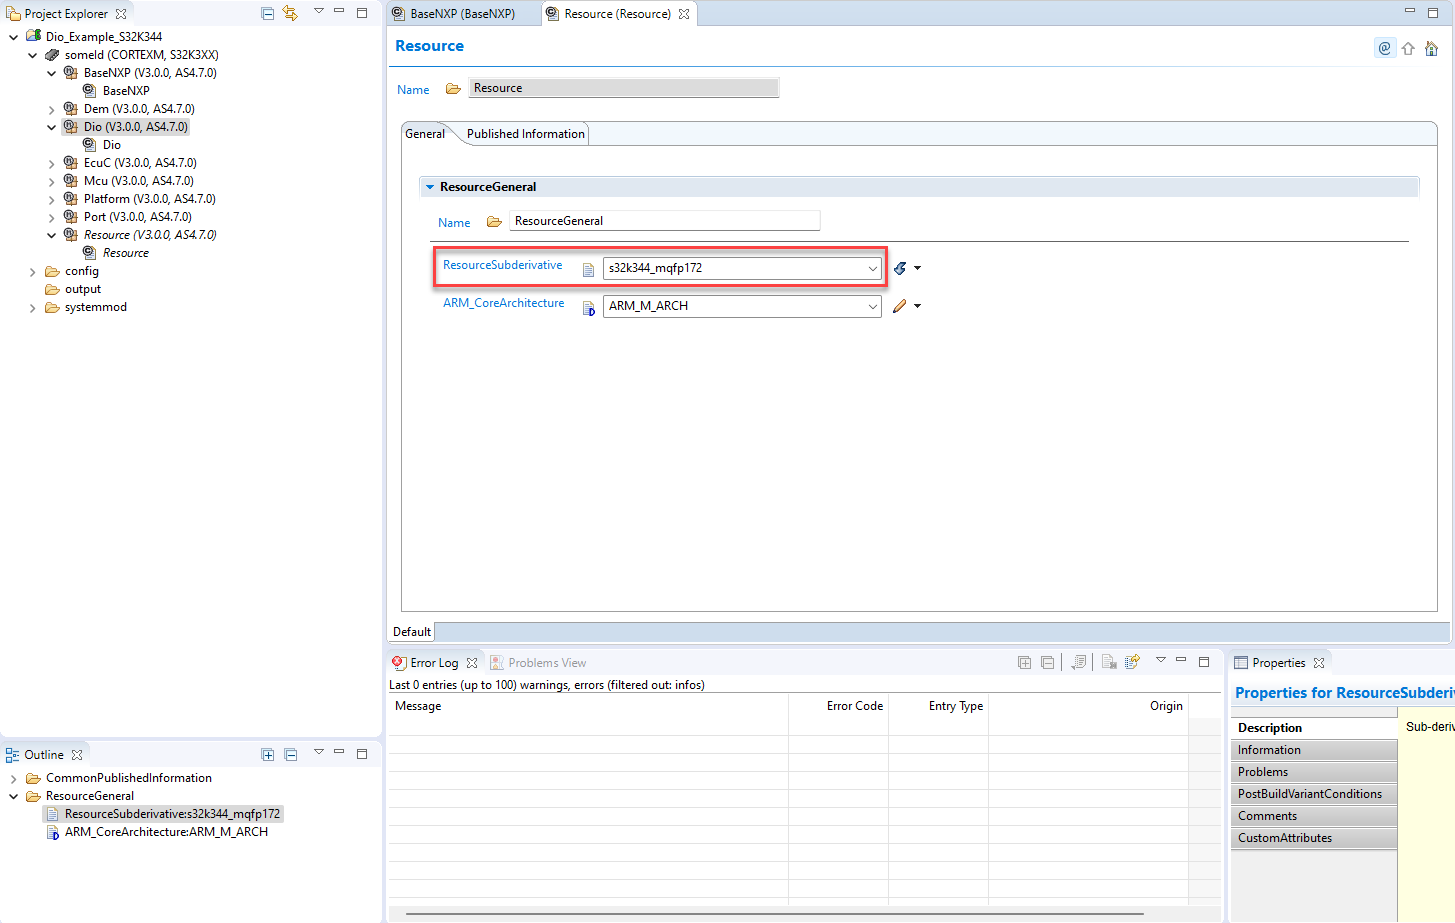Image resolution: width=1455 pixels, height=923 pixels.
Task: Click the up arrow icon in Resource editor header
Action: 1408,48
